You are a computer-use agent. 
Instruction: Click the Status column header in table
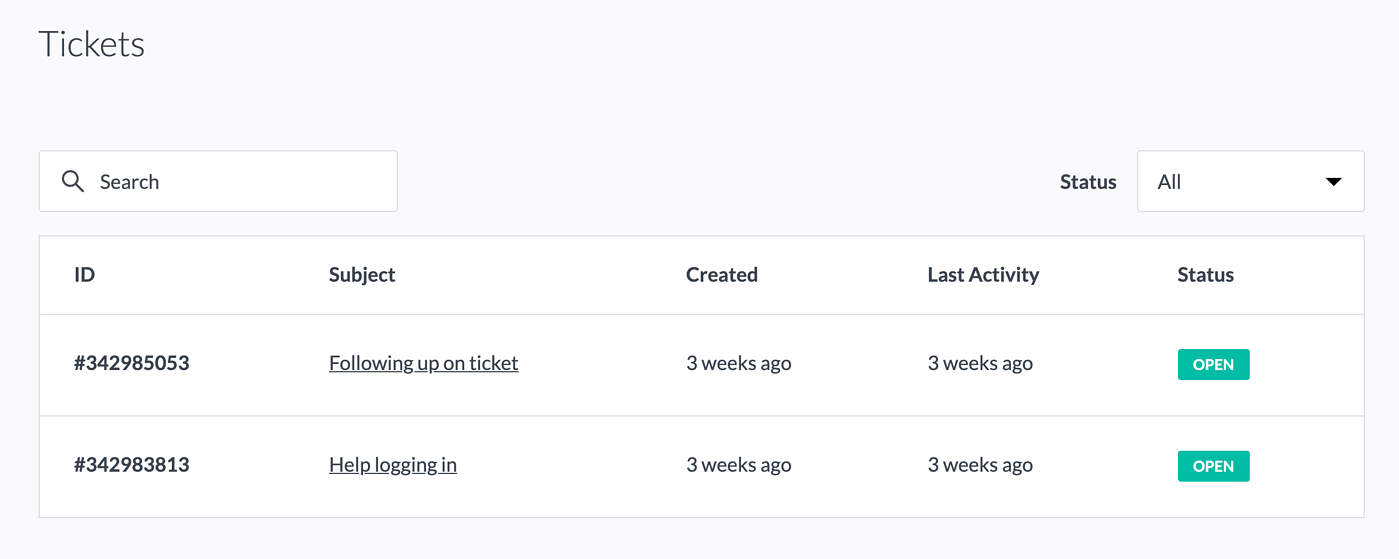tap(1205, 275)
